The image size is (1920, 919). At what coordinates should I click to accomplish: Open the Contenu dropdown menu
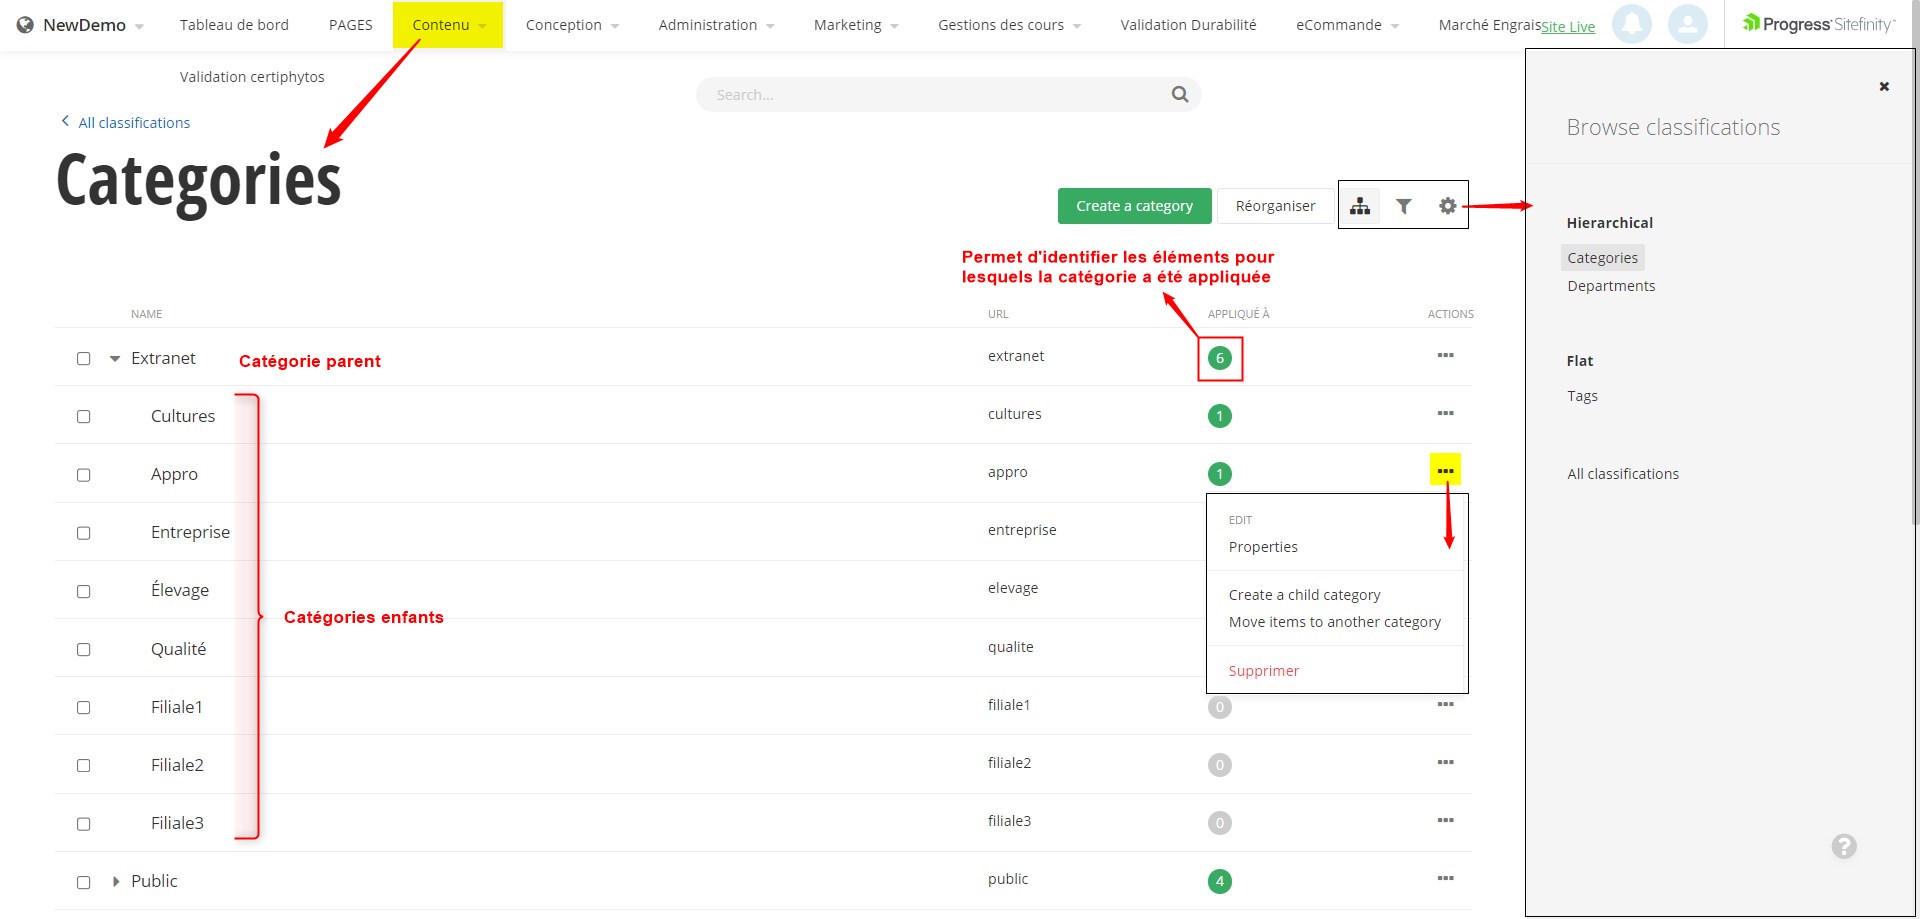click(448, 25)
